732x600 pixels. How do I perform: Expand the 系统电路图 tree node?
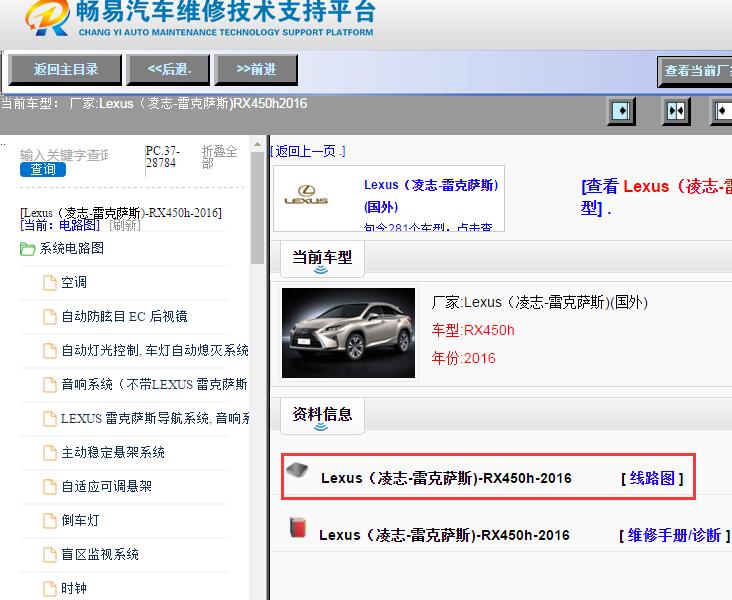pyautogui.click(x=71, y=248)
